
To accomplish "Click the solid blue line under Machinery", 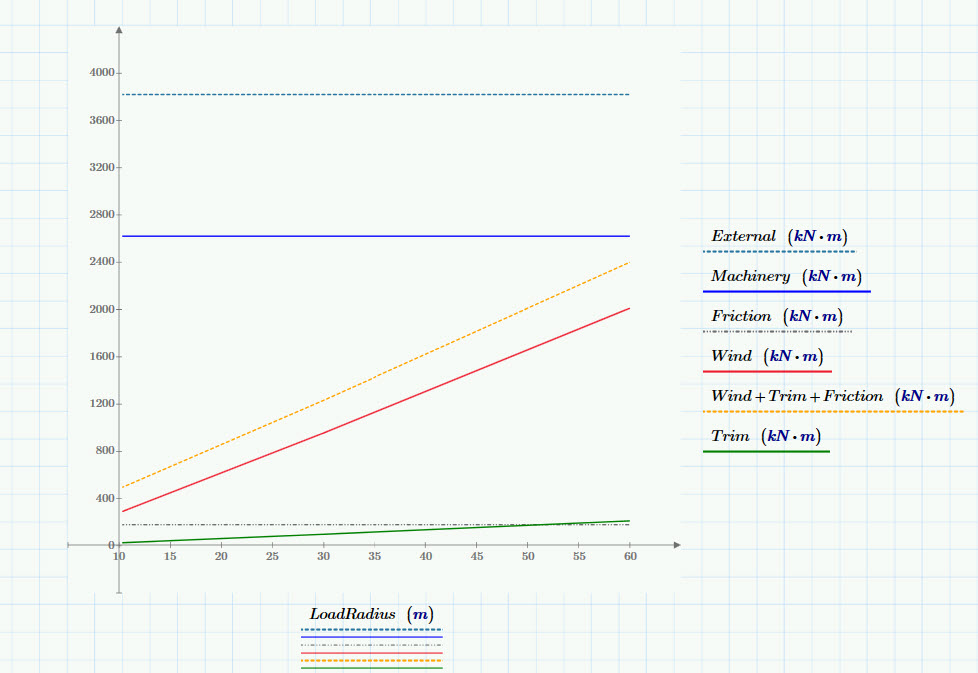I will (x=787, y=291).
